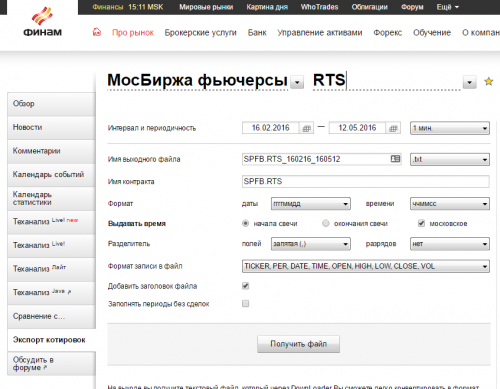Open 'Календарь событий' sidebar tab
The height and width of the screenshot is (389, 500).
[51, 175]
